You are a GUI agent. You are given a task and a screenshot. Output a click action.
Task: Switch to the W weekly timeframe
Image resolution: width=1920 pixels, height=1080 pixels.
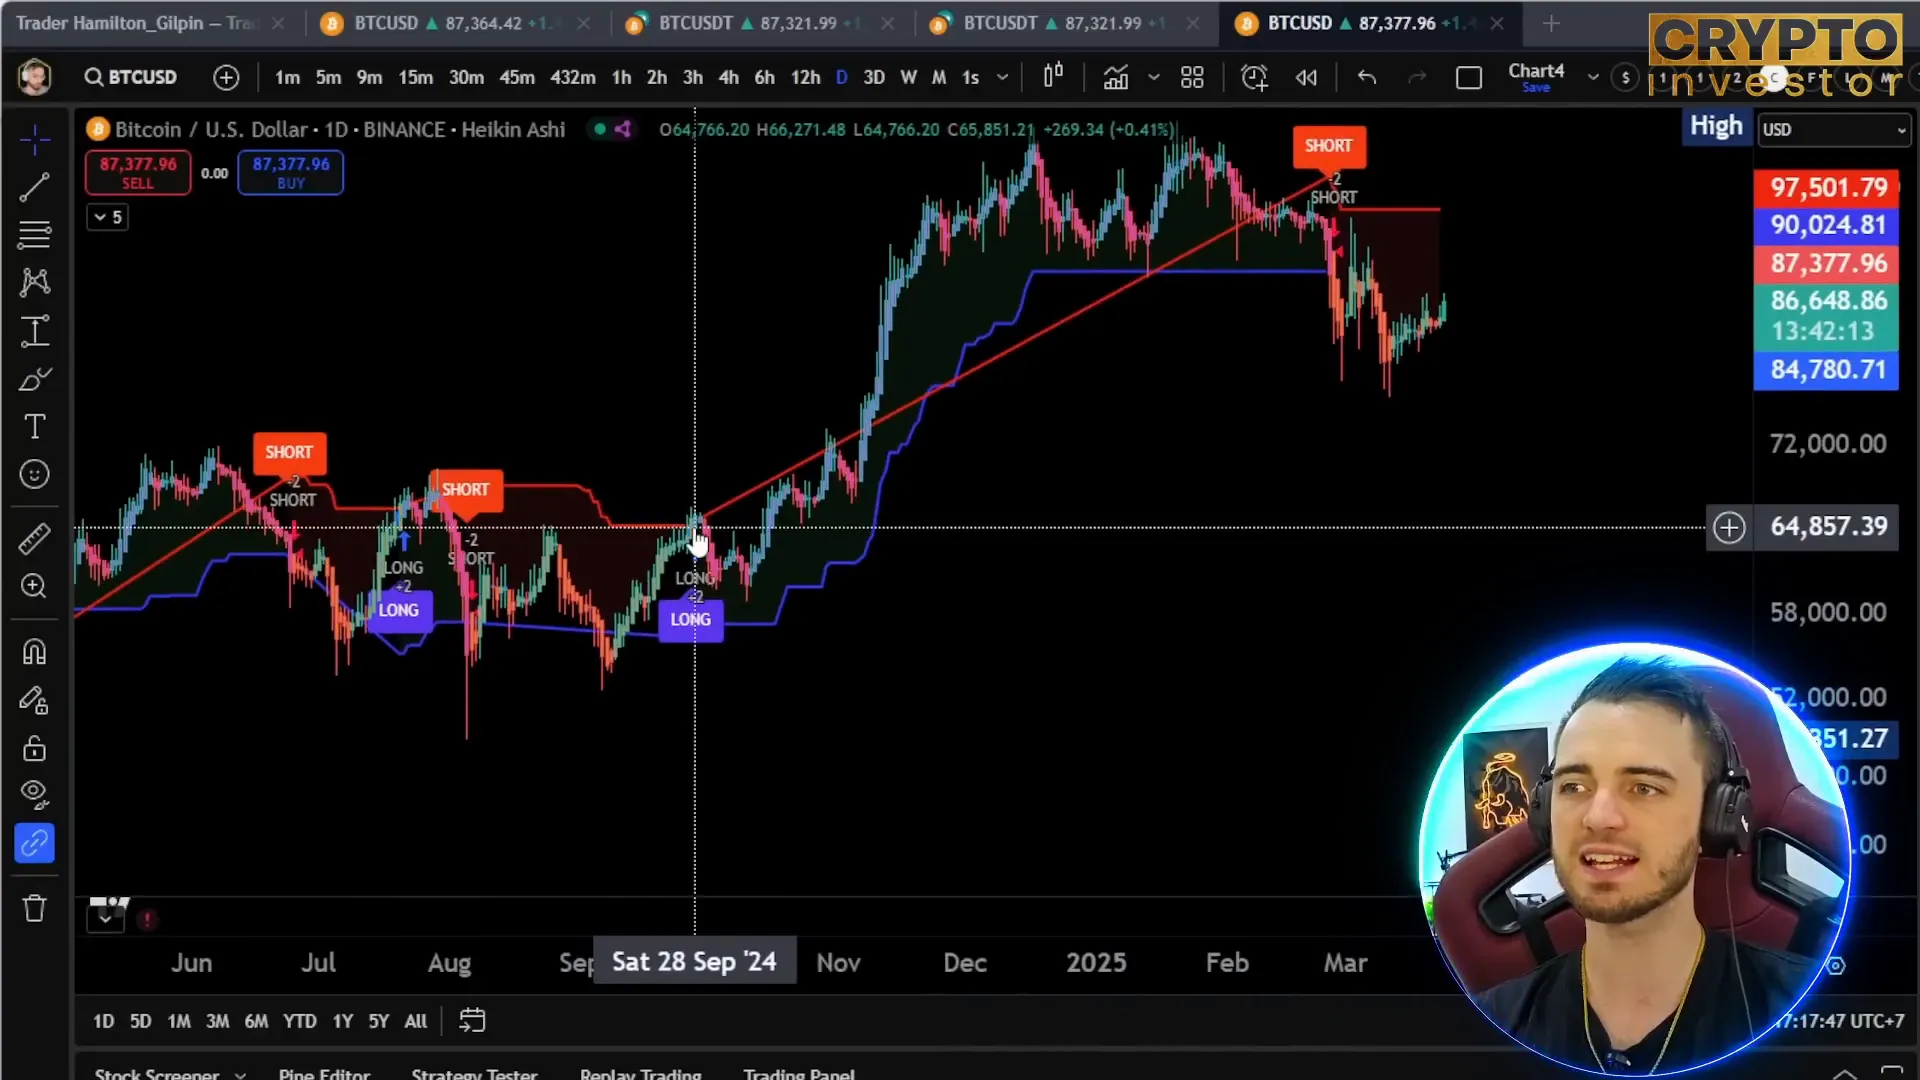pyautogui.click(x=908, y=77)
